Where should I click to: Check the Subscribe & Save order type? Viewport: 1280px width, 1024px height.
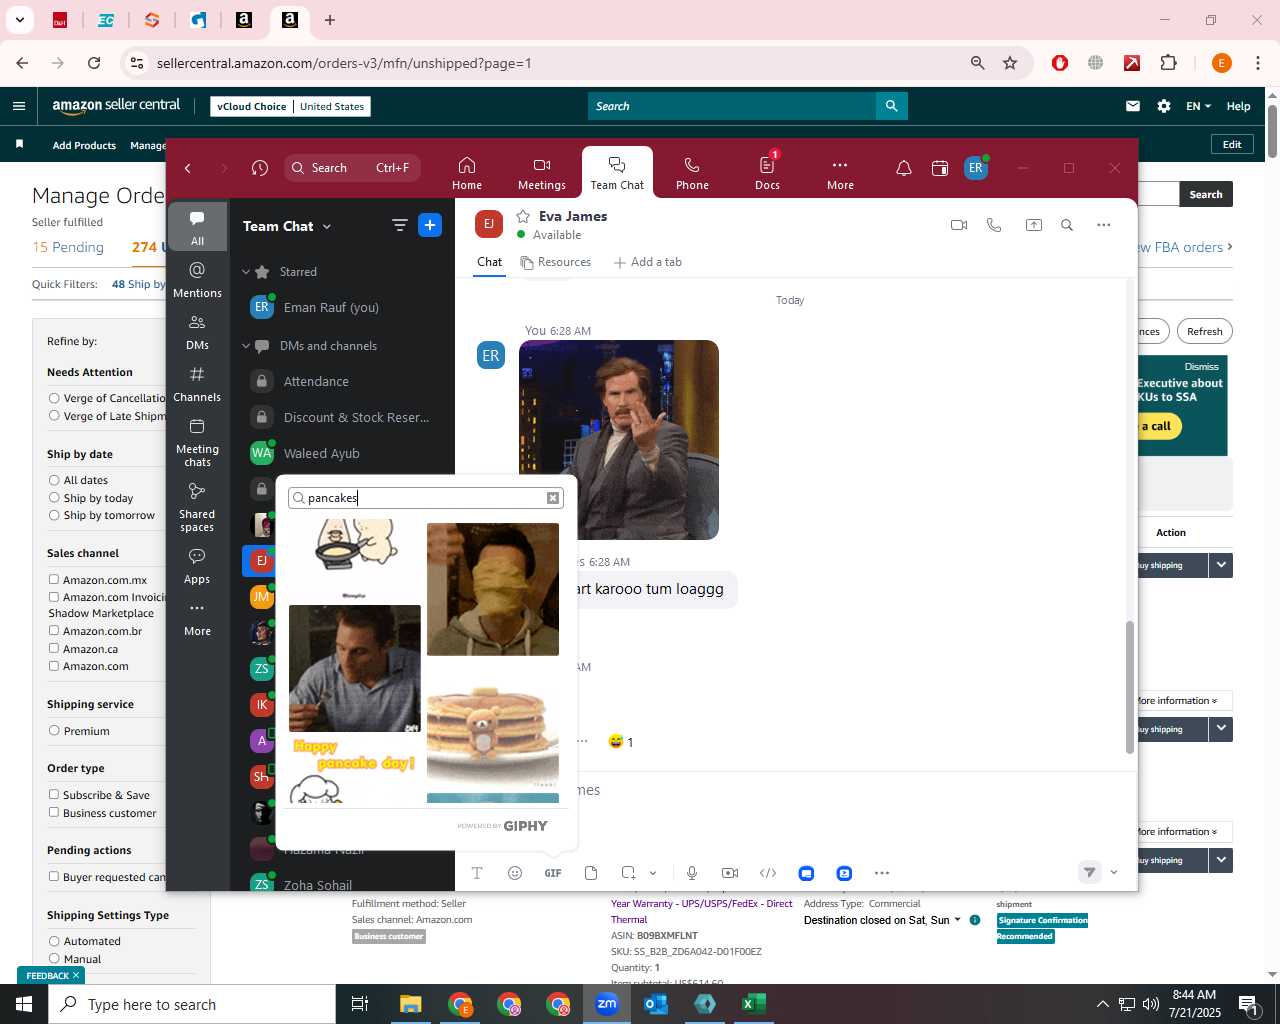tap(54, 795)
